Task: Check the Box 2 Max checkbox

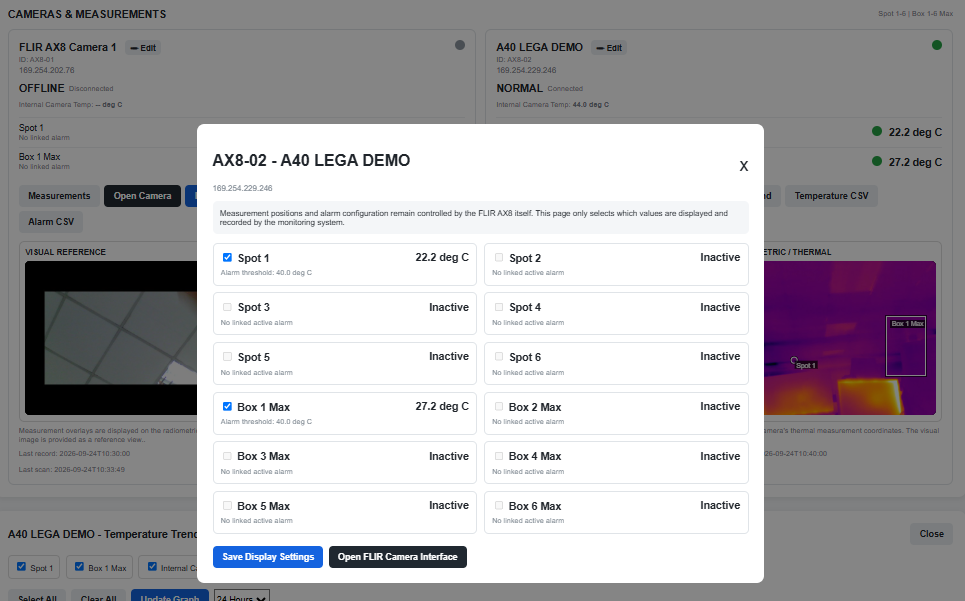Action: click(499, 407)
